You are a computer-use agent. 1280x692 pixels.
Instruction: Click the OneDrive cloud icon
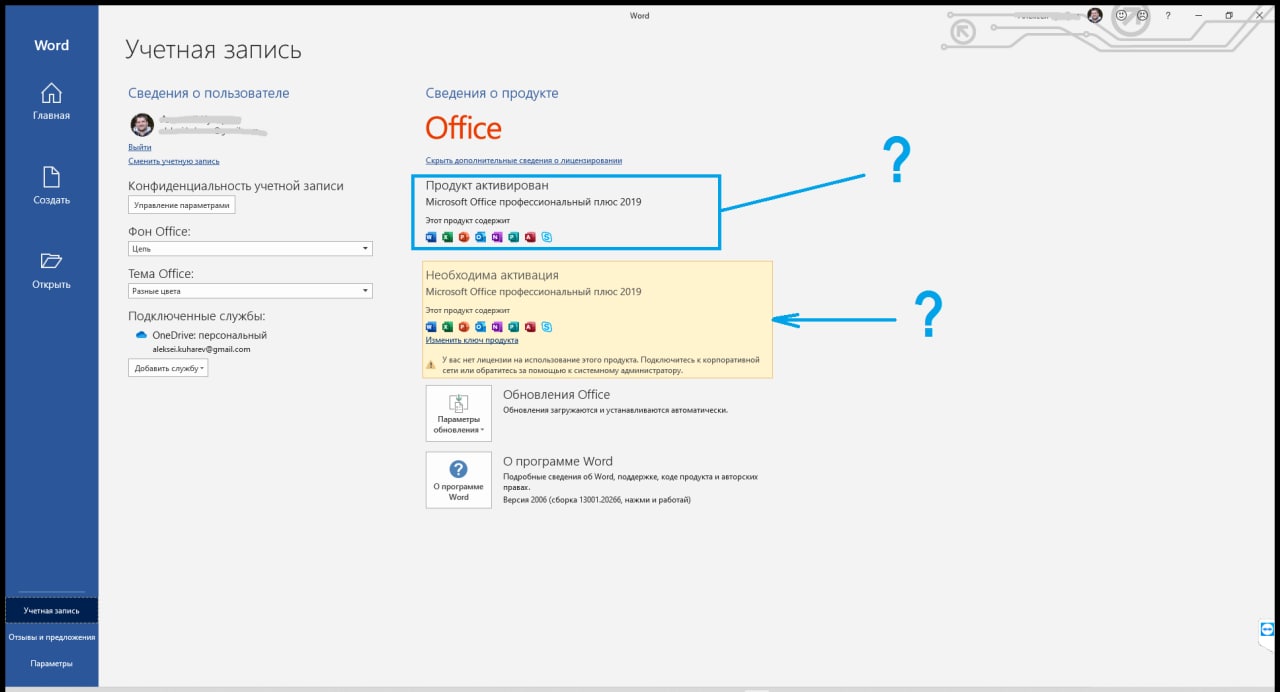pos(141,335)
